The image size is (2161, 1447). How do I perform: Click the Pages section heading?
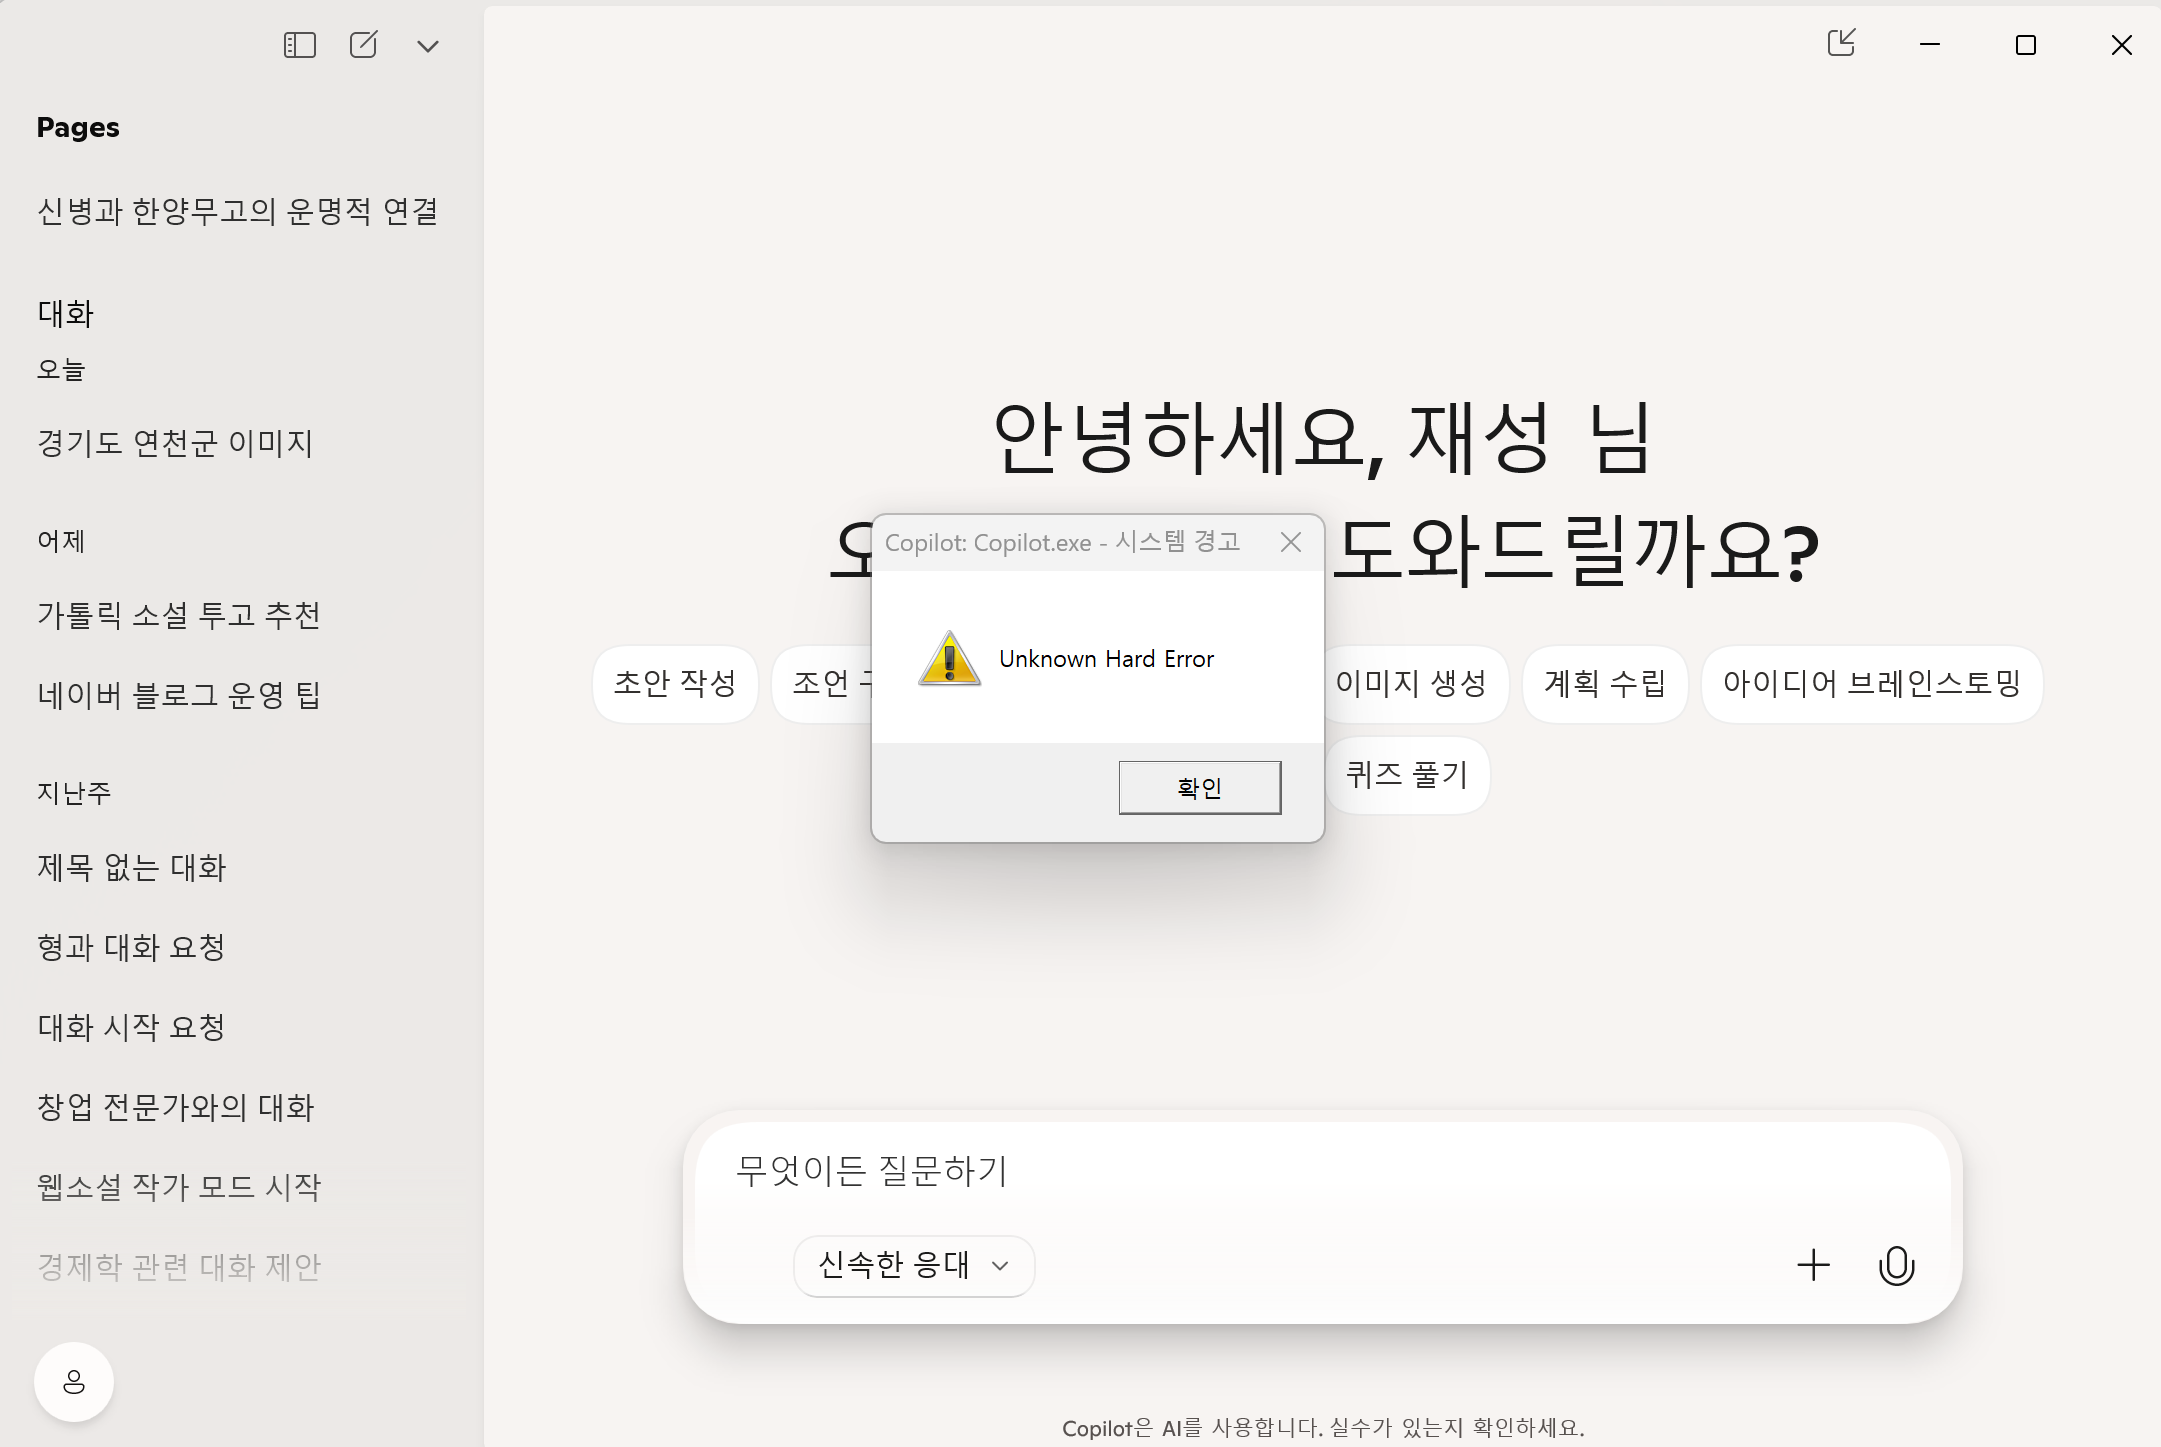78,128
